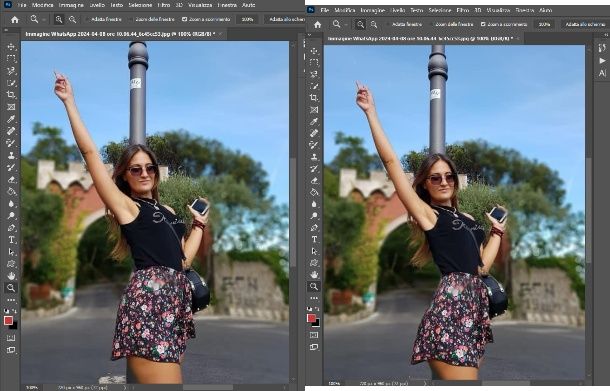Open the Livello menu in right window
This screenshot has width=610, height=391.
point(397,10)
